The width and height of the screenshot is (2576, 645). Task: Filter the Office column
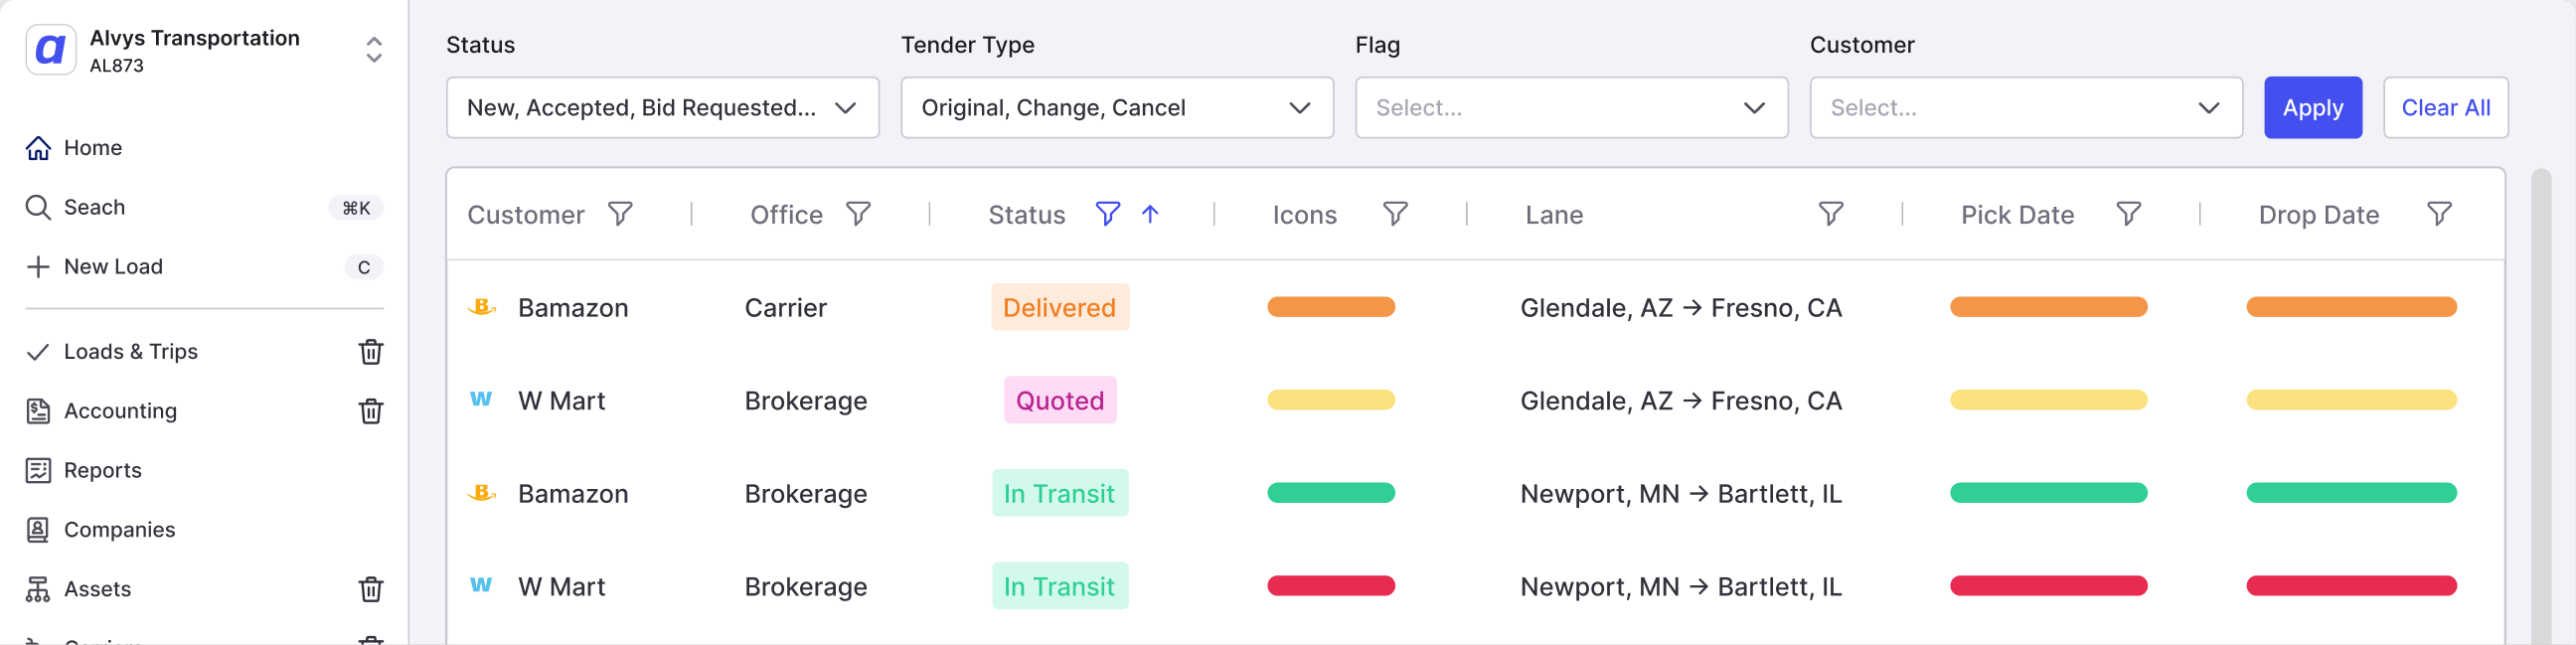[858, 214]
